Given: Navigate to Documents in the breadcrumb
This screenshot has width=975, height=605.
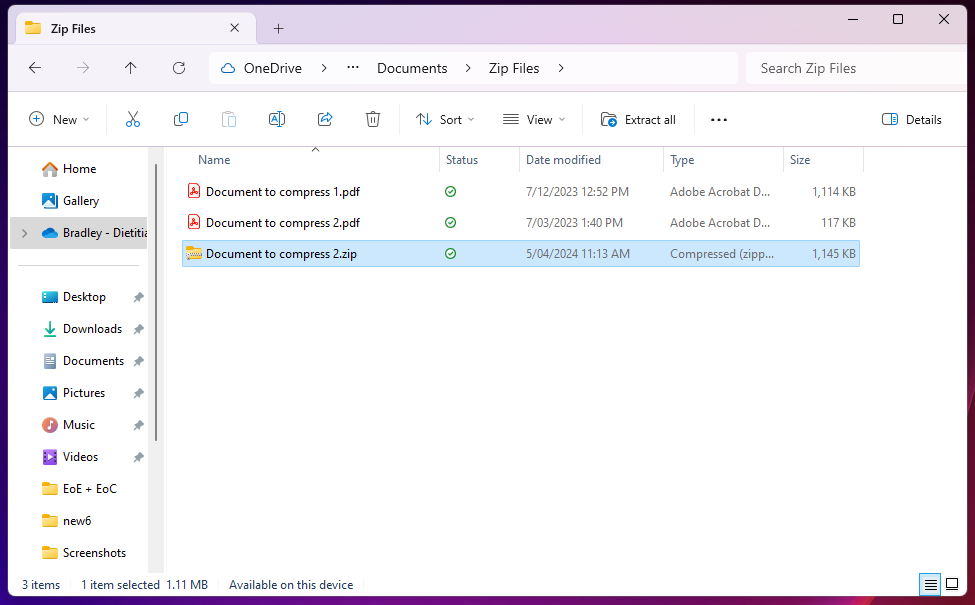Looking at the screenshot, I should pyautogui.click(x=412, y=68).
